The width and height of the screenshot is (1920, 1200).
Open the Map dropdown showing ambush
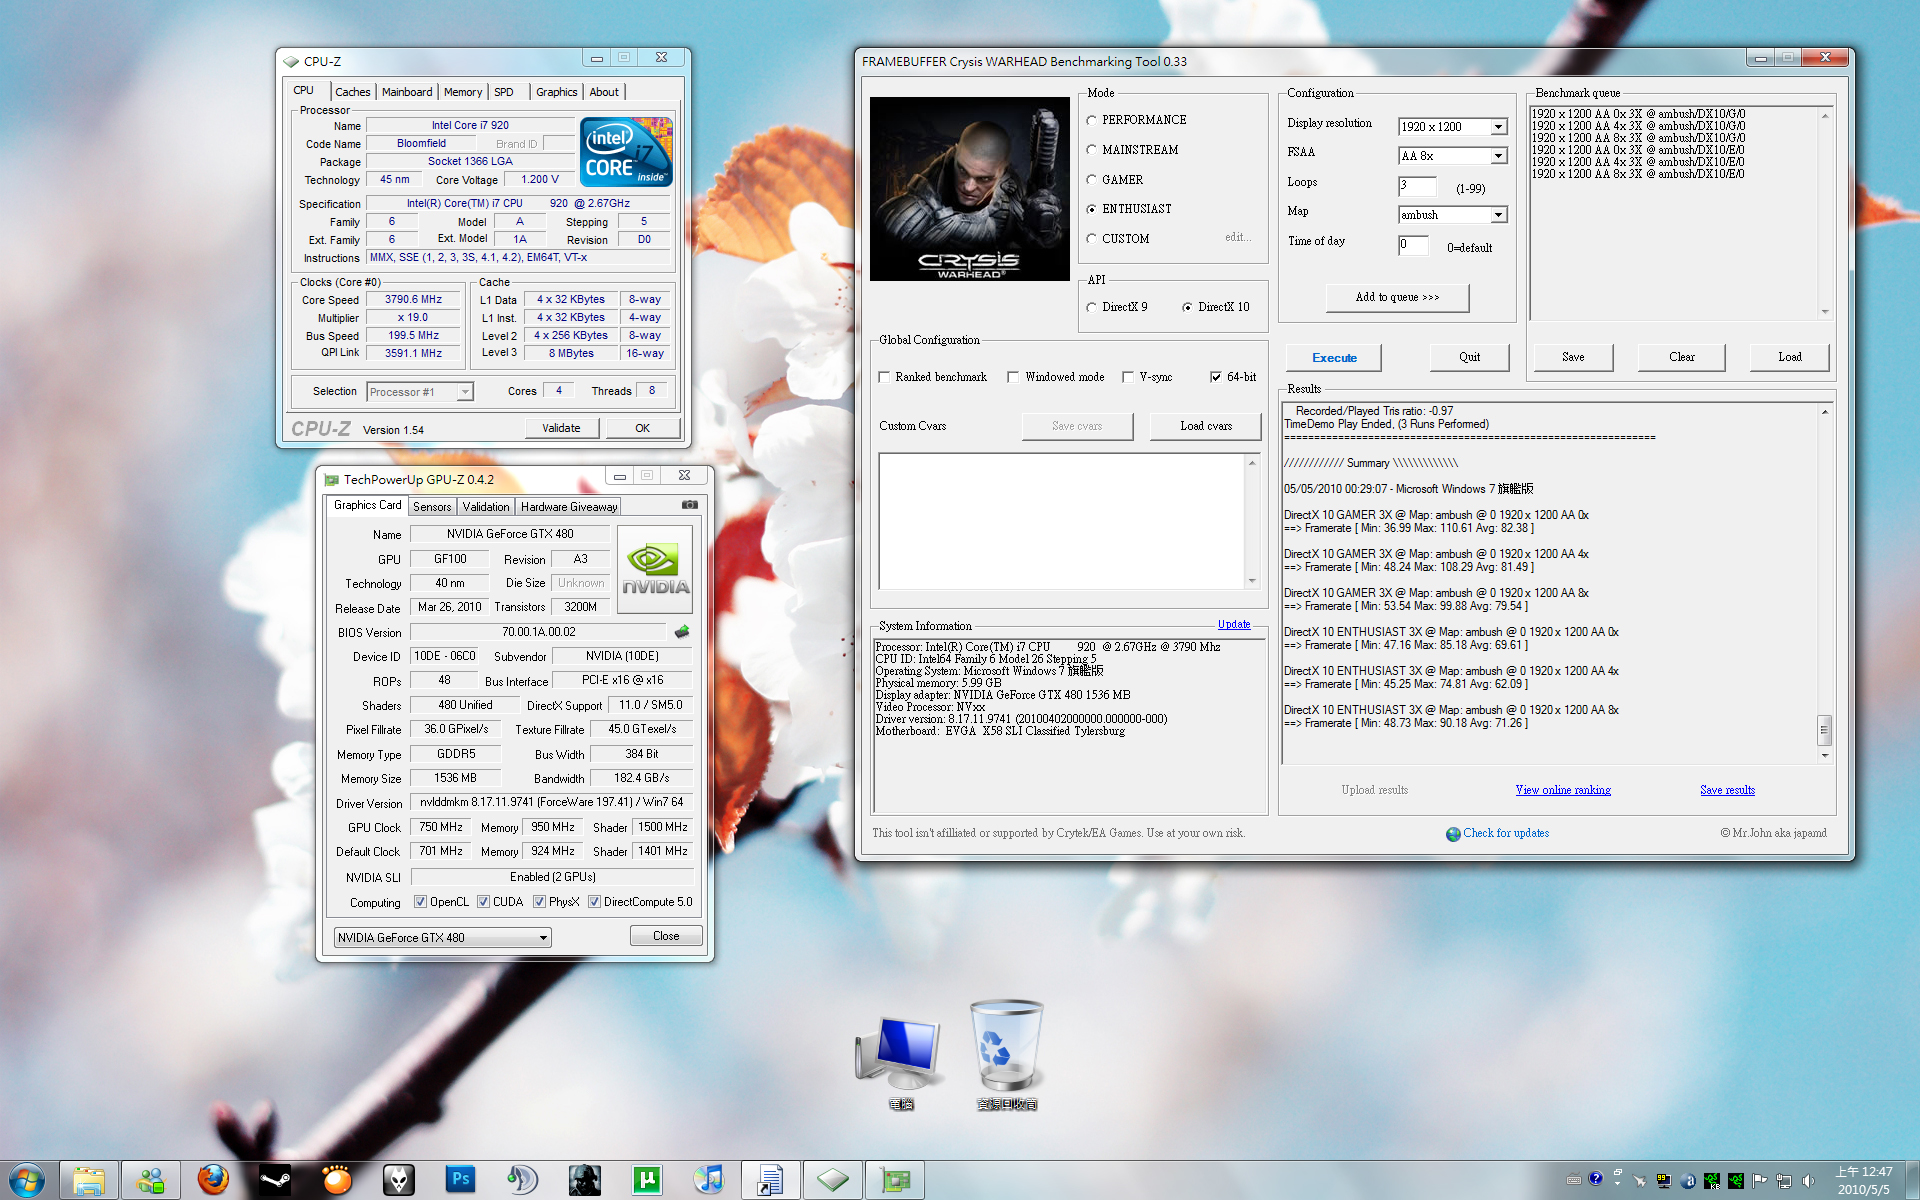click(x=1498, y=215)
